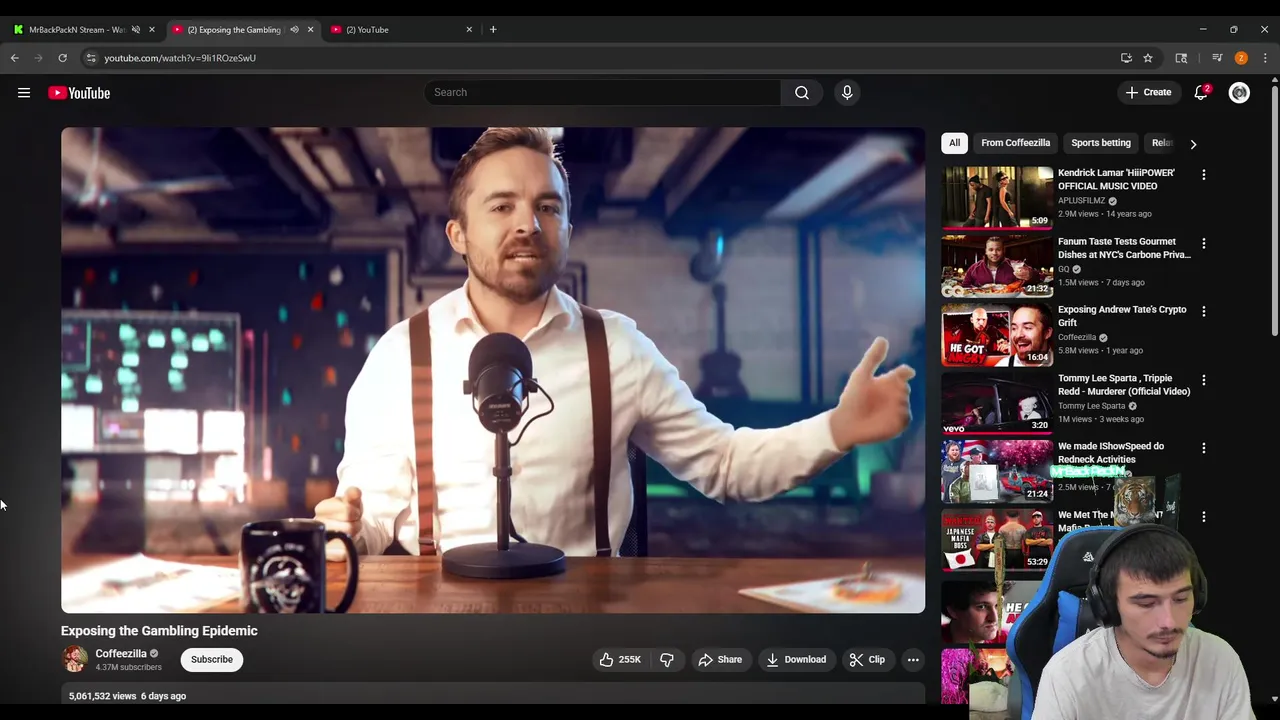Dislike the video with thumbs down

[x=667, y=659]
